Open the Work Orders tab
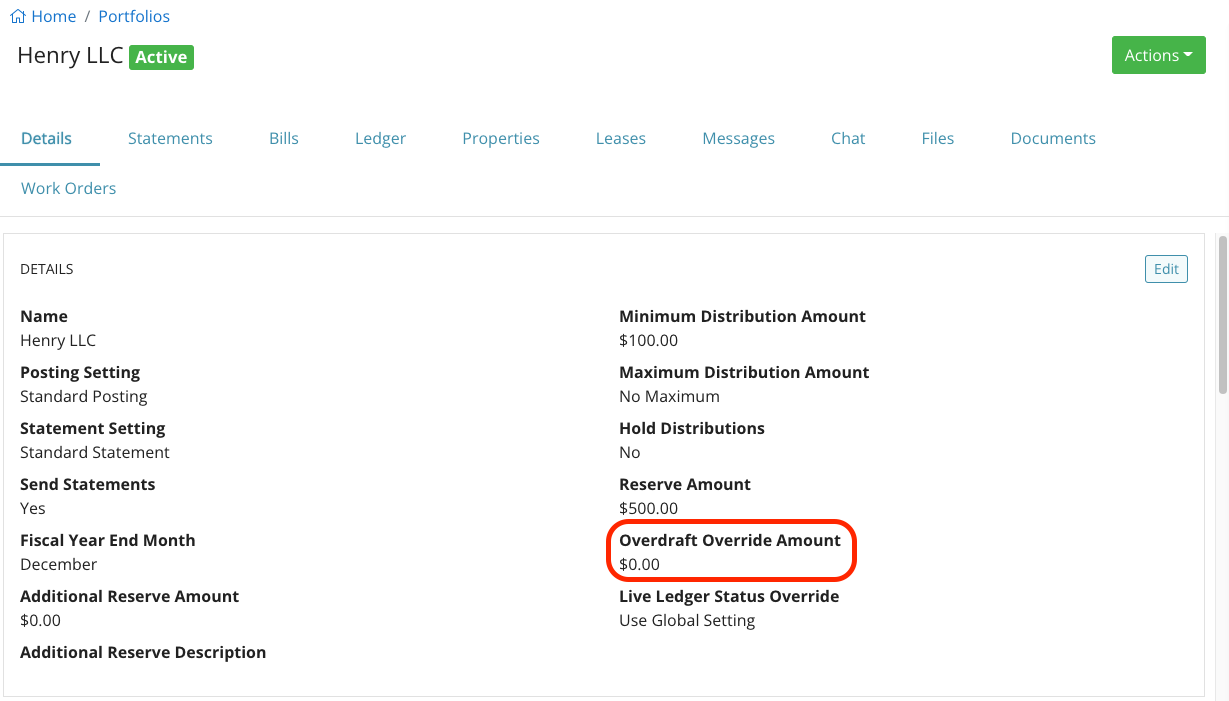 coord(68,188)
